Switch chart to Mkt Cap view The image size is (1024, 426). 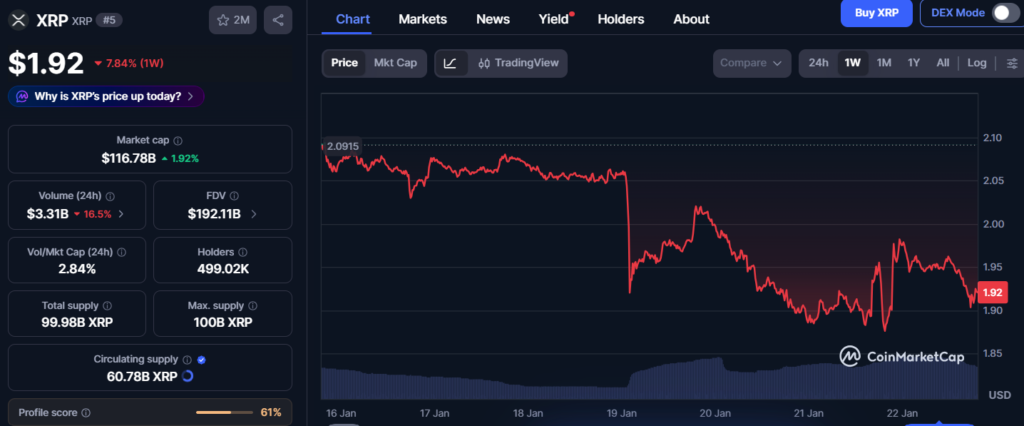(395, 63)
